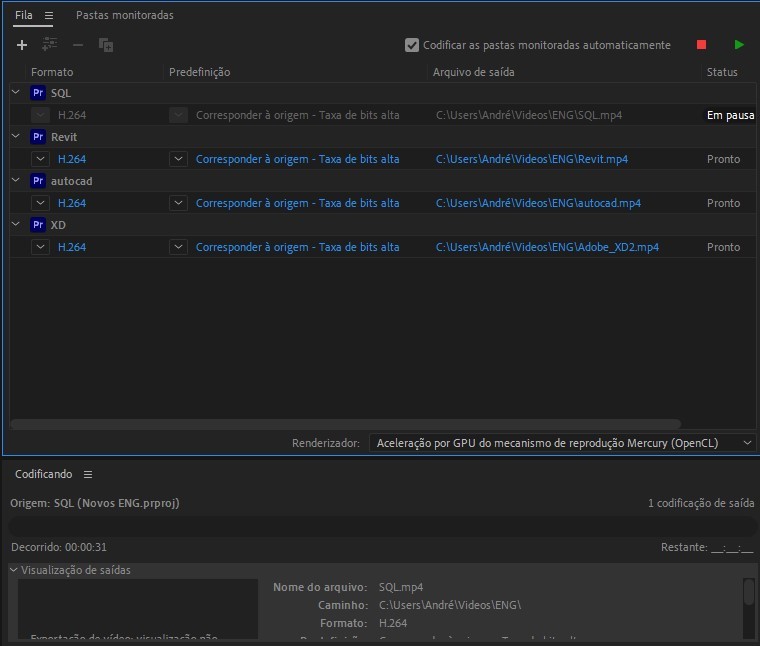This screenshot has width=760, height=646.
Task: Select the Fila tab
Action: [x=24, y=16]
